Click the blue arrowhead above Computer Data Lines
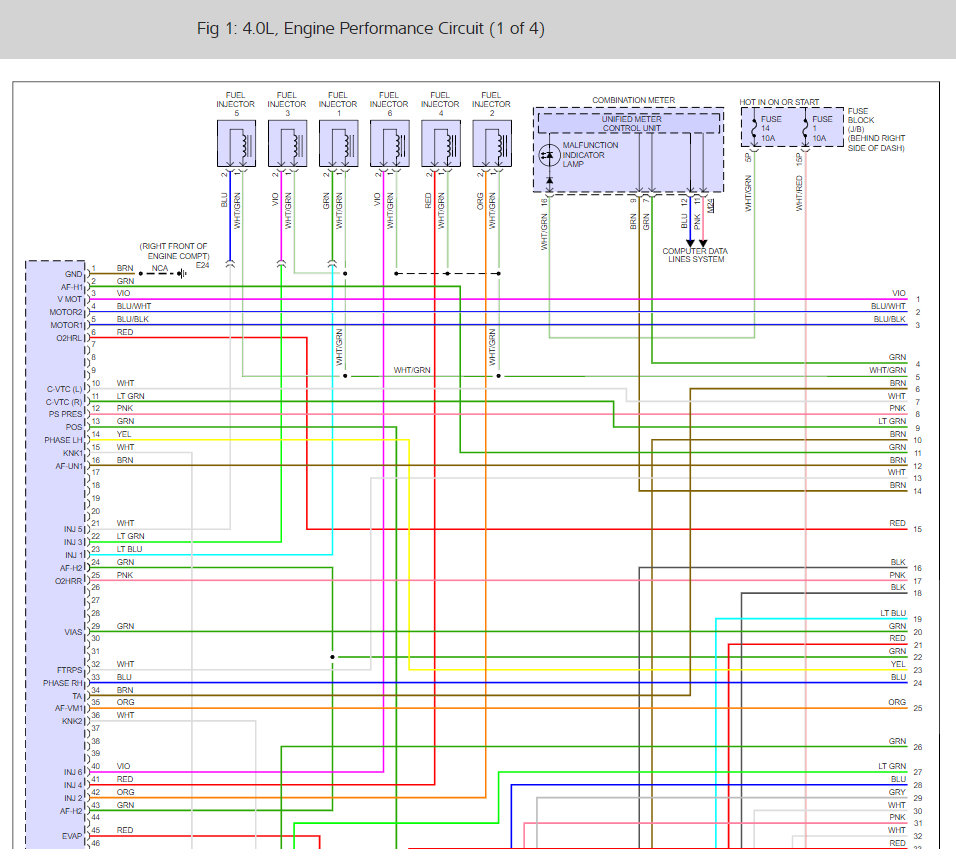 690,243
